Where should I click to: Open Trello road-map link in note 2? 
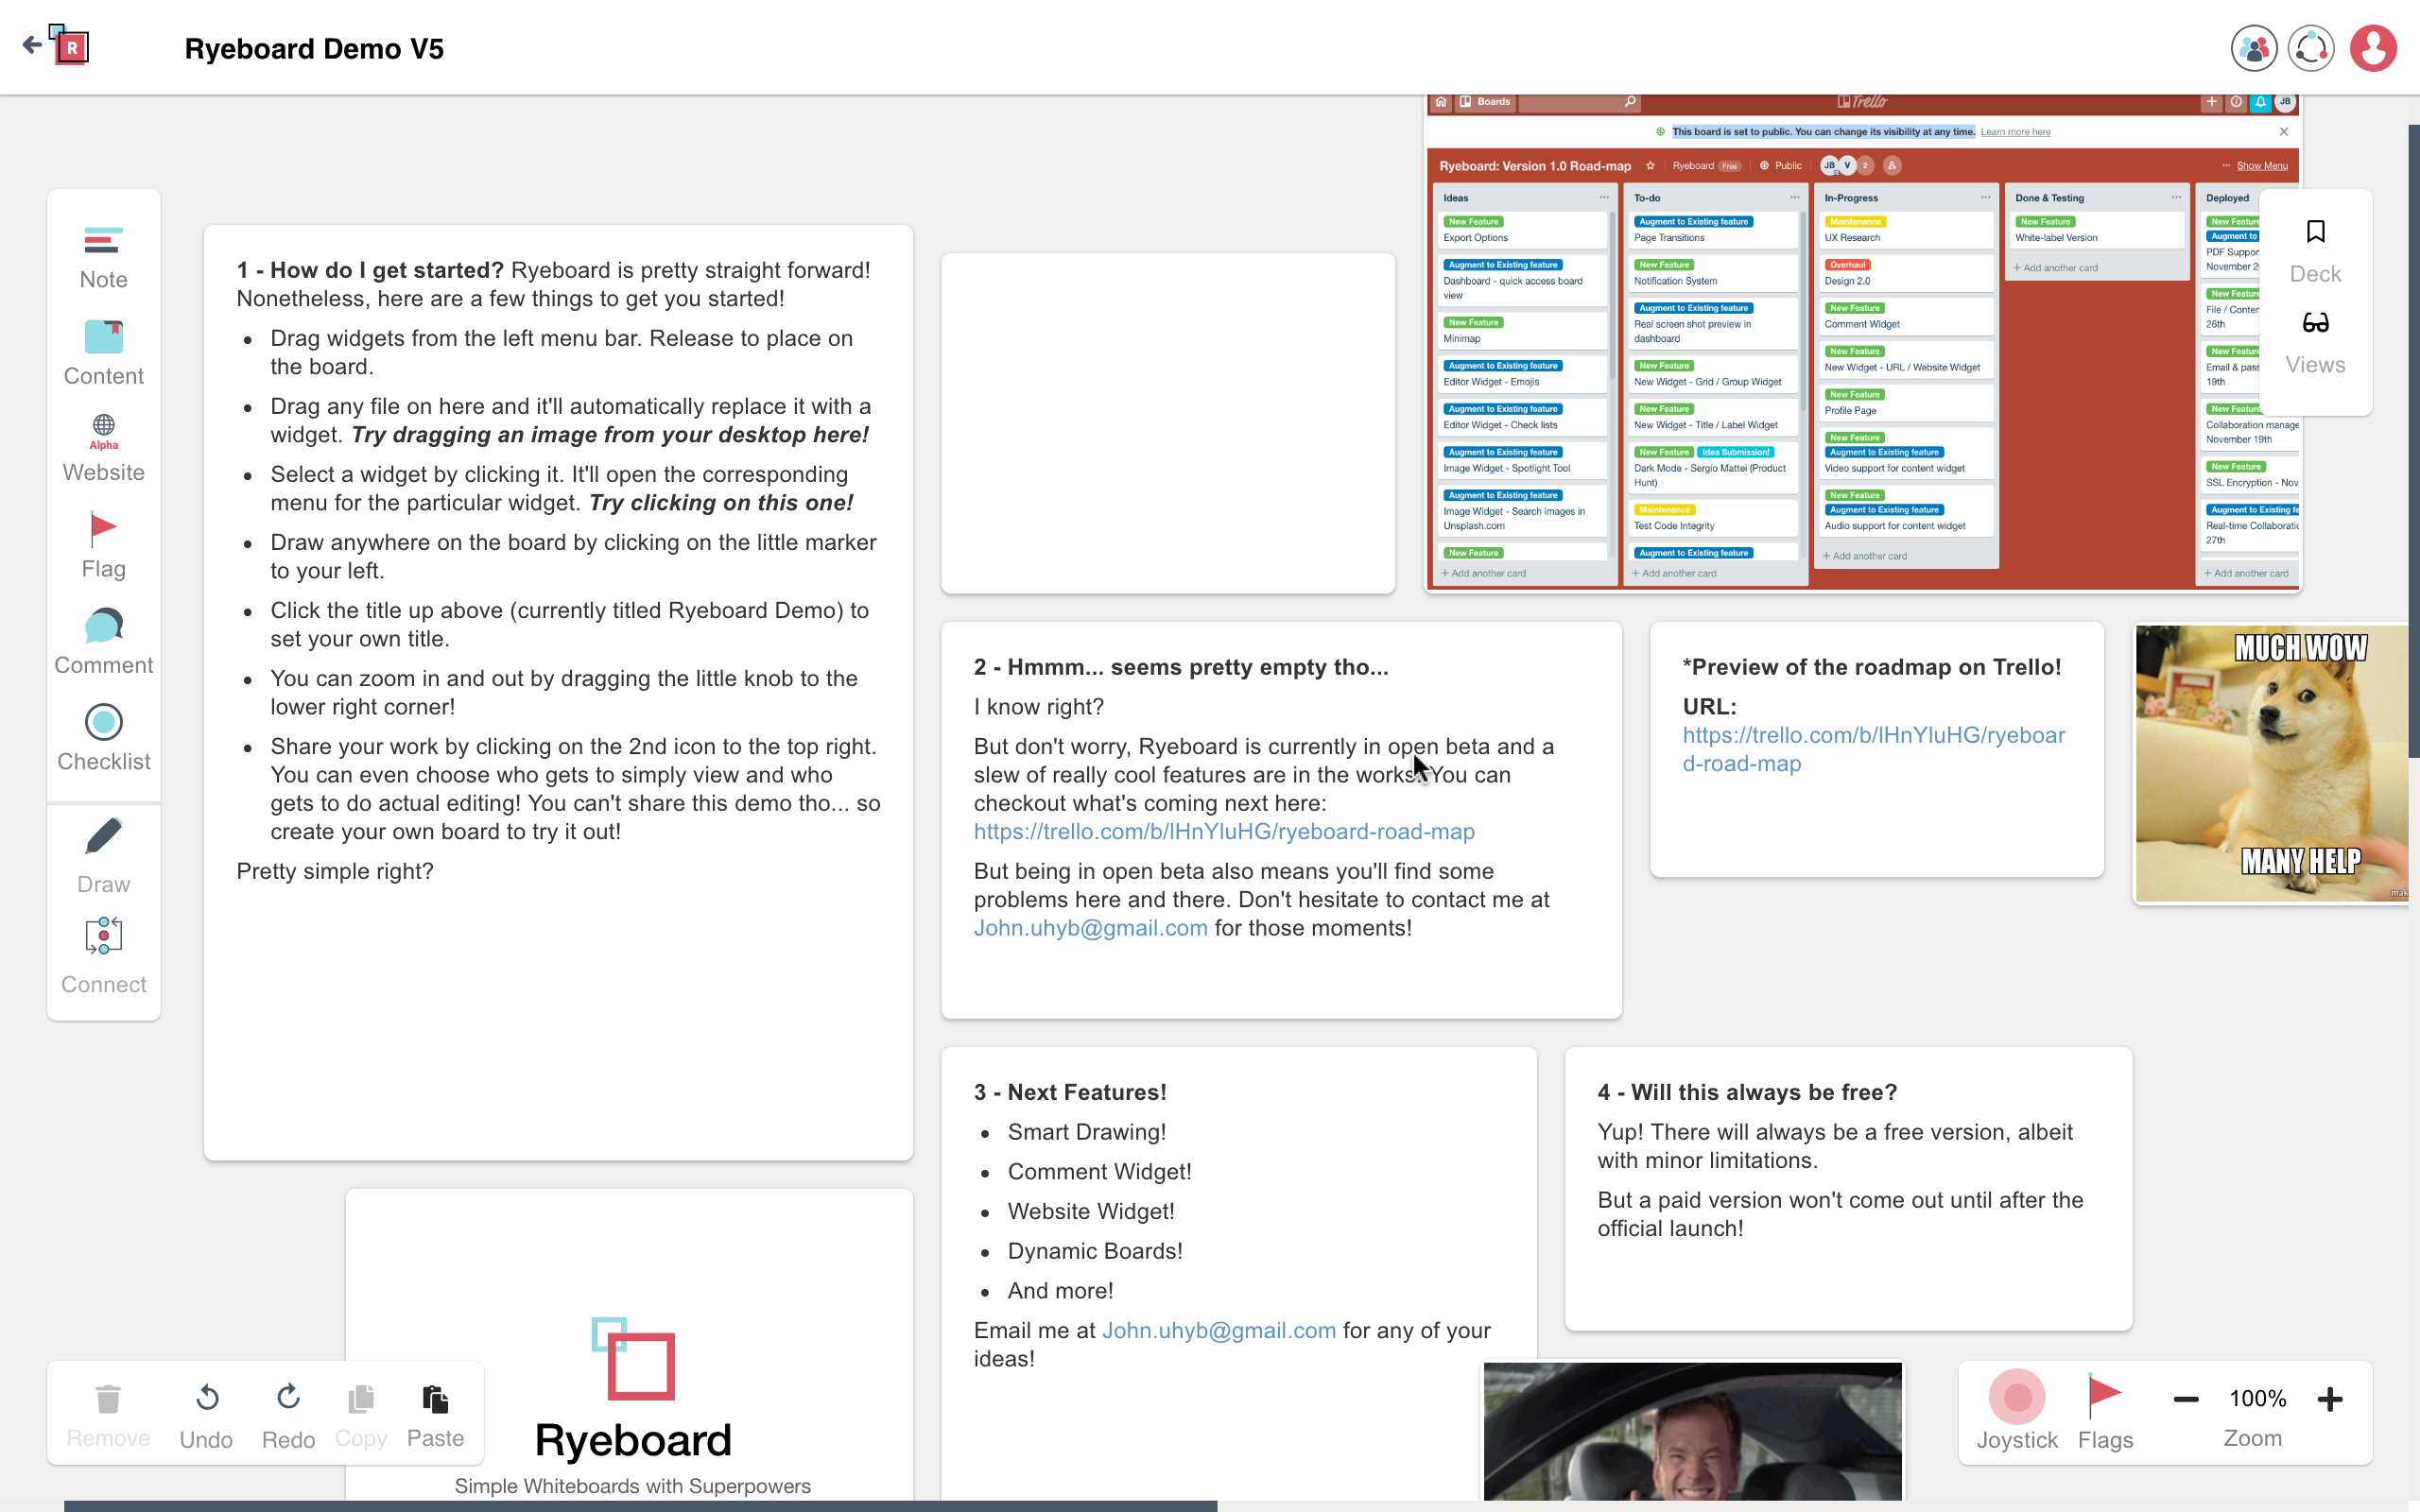point(1224,831)
